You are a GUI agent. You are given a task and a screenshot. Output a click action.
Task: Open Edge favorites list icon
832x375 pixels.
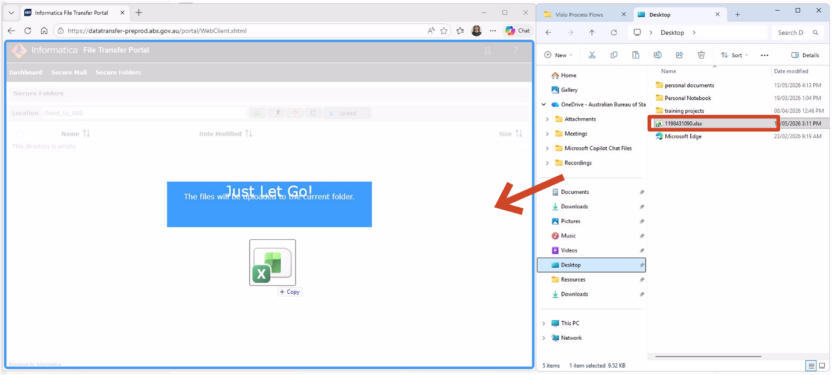click(460, 31)
